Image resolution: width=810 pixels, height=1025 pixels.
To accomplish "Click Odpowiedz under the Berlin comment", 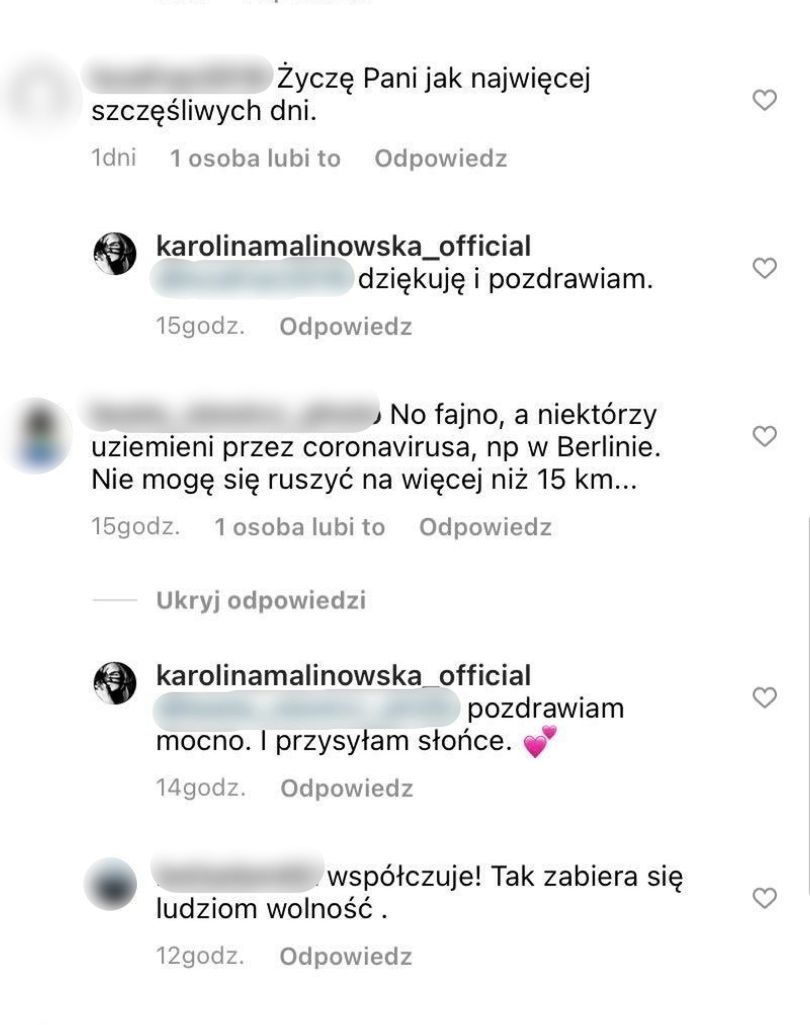I will pyautogui.click(x=486, y=528).
